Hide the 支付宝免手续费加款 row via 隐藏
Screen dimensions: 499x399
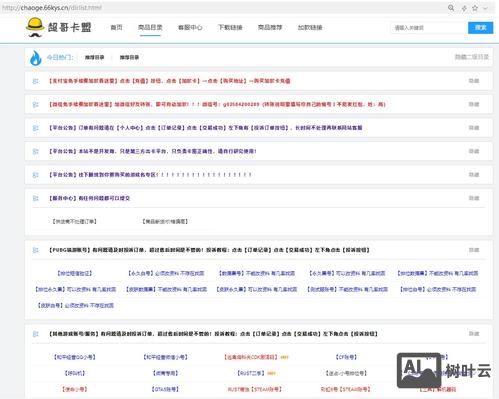[x=474, y=81]
